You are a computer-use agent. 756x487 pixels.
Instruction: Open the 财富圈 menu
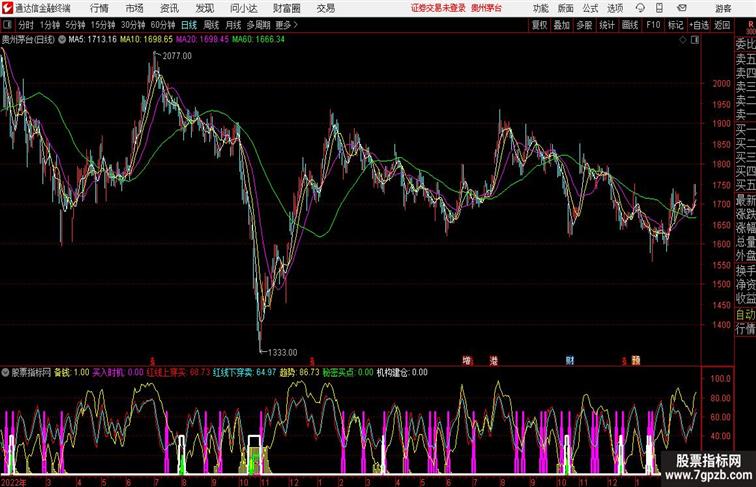click(286, 8)
